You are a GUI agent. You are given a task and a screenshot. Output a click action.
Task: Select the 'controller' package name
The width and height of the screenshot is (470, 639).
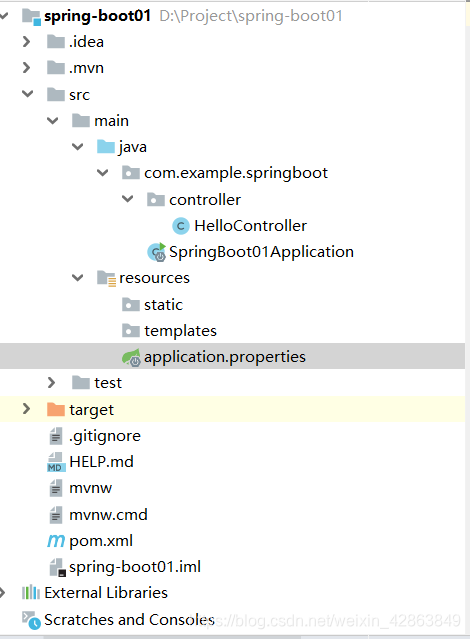pyautogui.click(x=205, y=200)
